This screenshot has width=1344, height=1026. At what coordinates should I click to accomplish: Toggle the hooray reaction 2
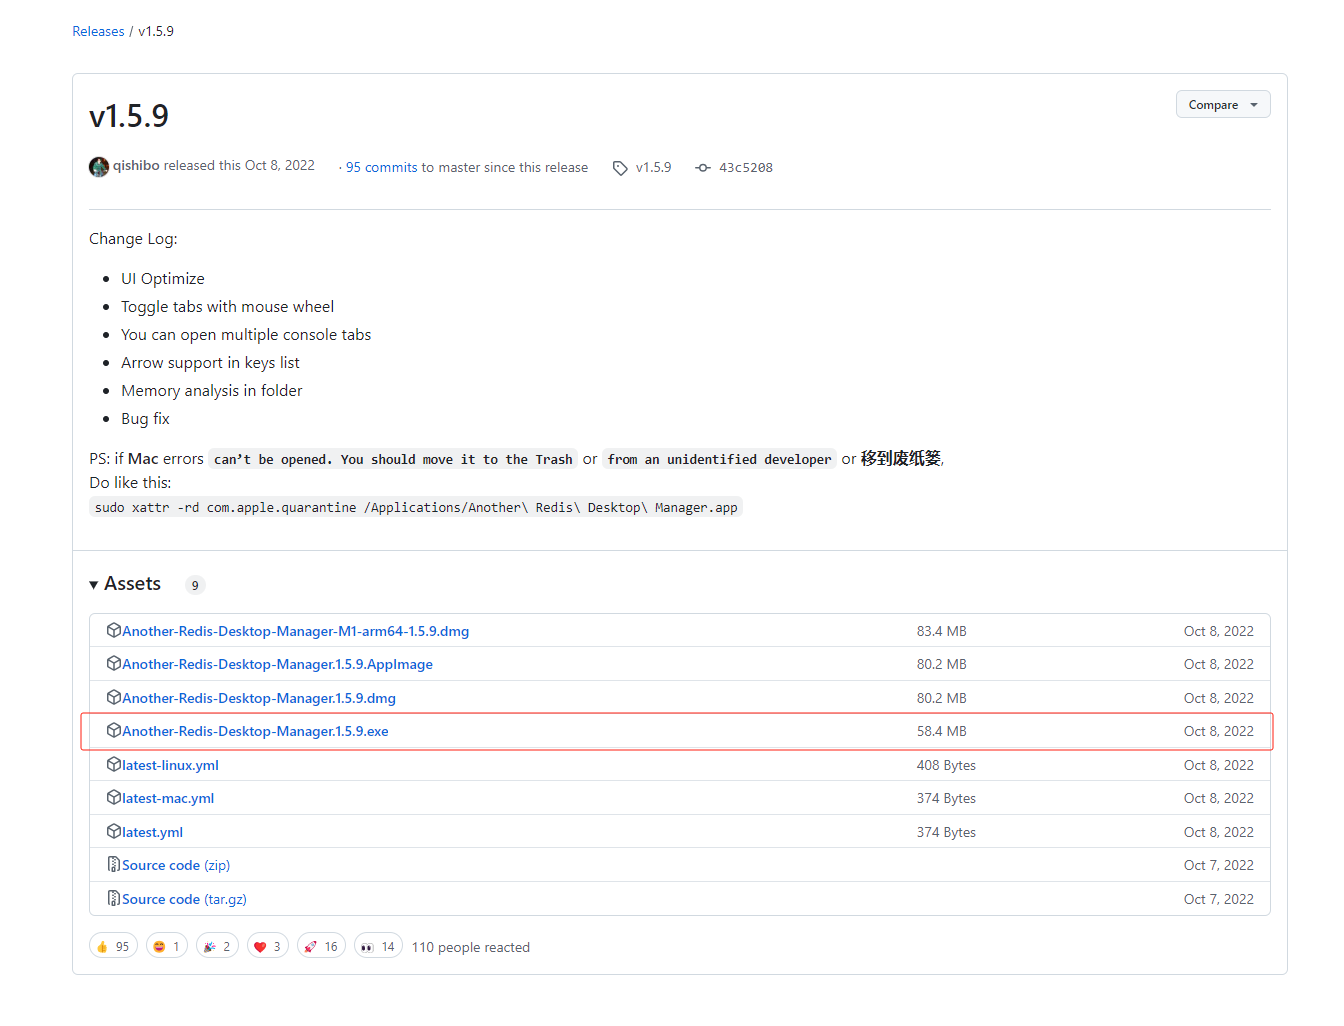pyautogui.click(x=217, y=946)
